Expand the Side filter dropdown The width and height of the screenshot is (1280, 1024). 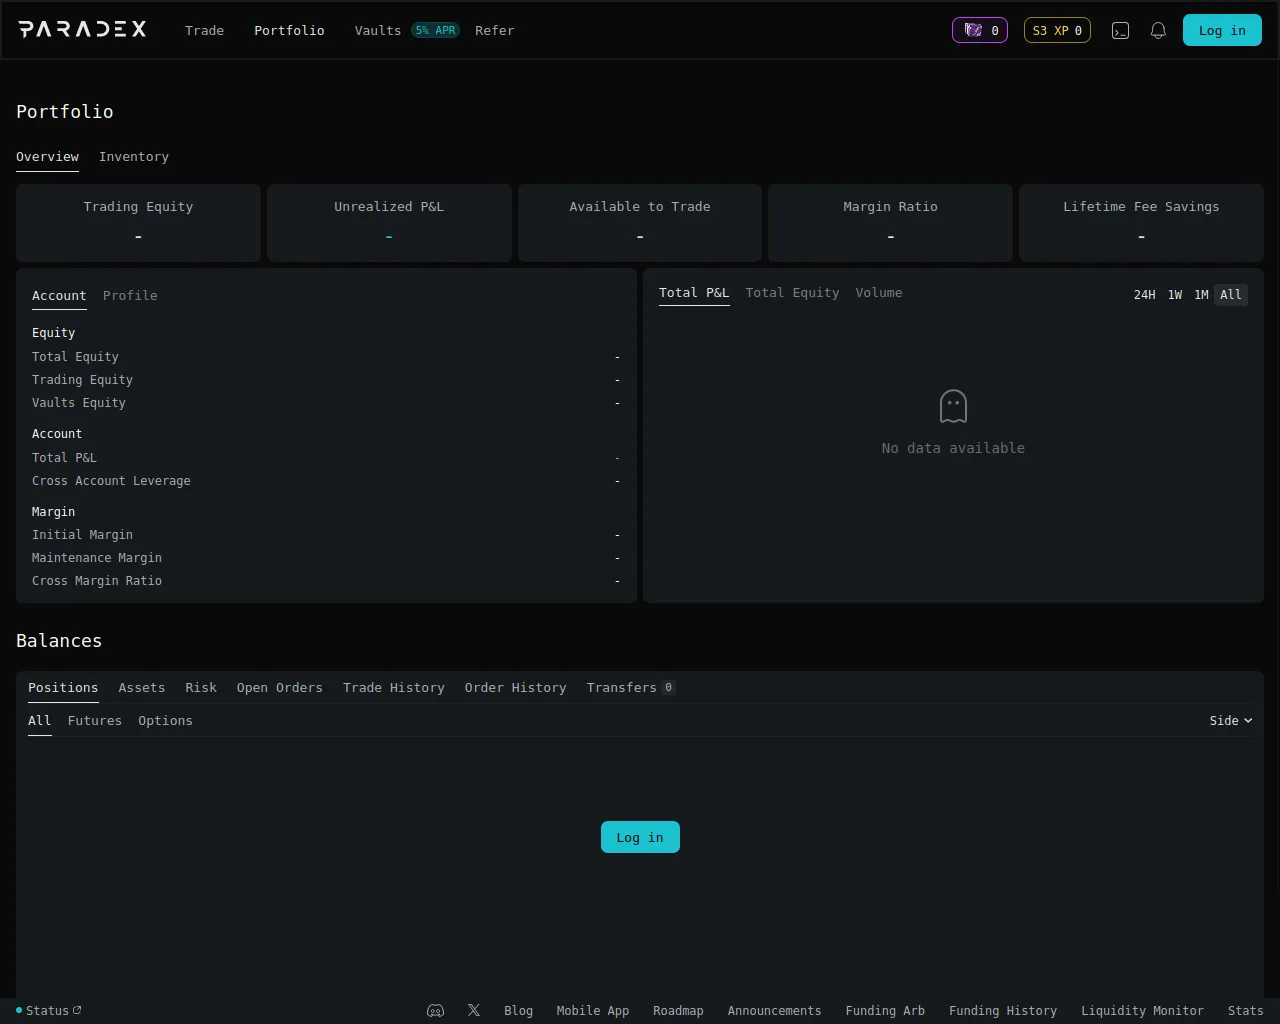coord(1230,721)
